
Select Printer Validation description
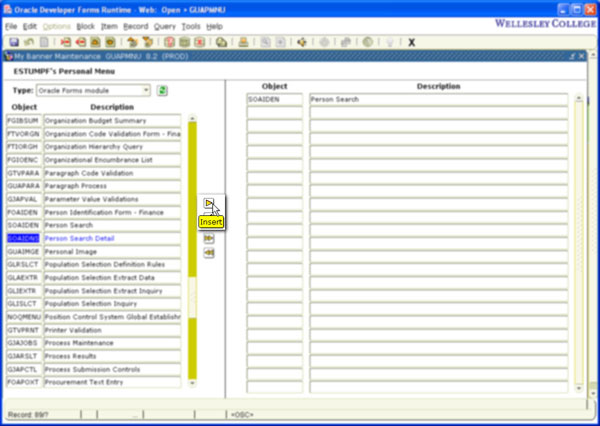pos(112,330)
